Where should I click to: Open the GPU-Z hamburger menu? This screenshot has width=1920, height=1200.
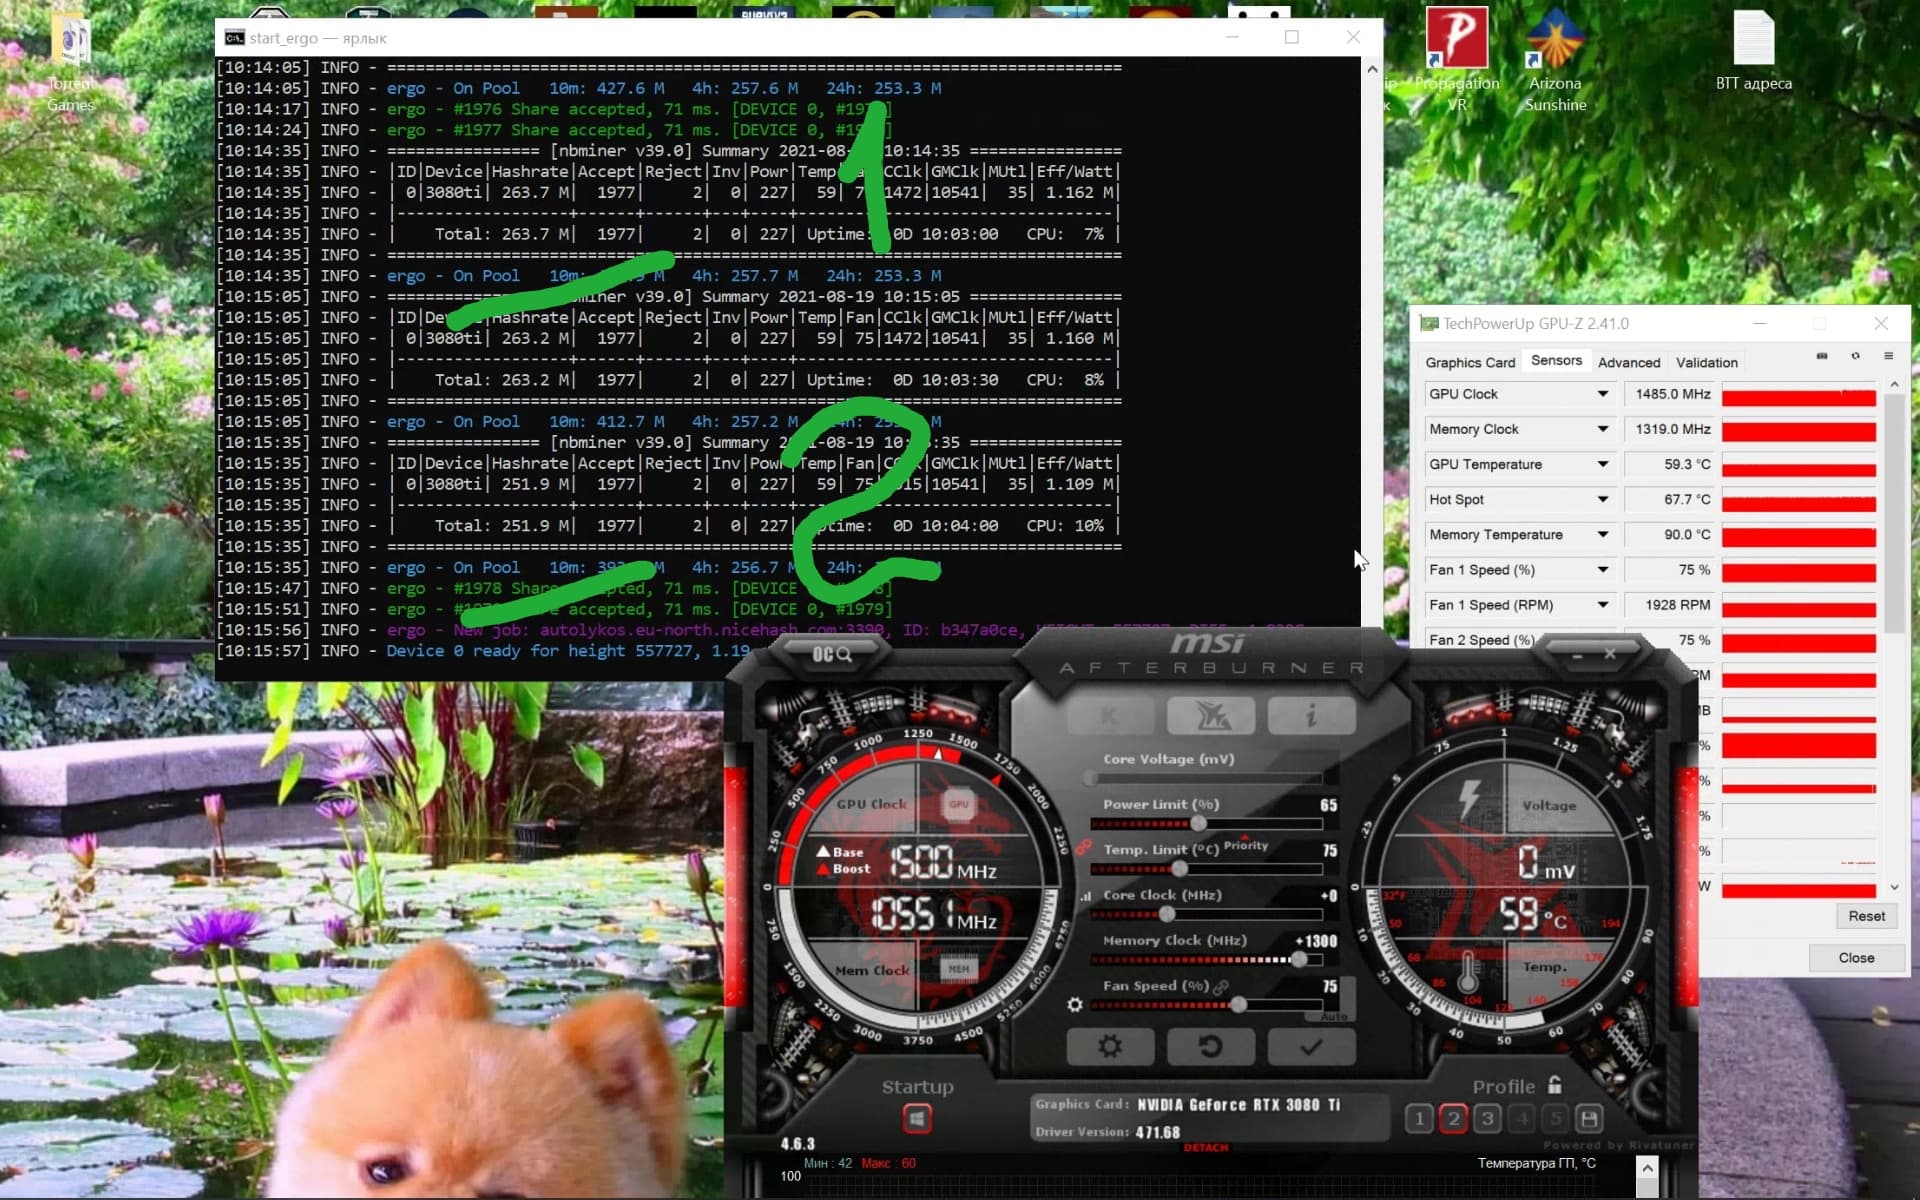click(1888, 356)
